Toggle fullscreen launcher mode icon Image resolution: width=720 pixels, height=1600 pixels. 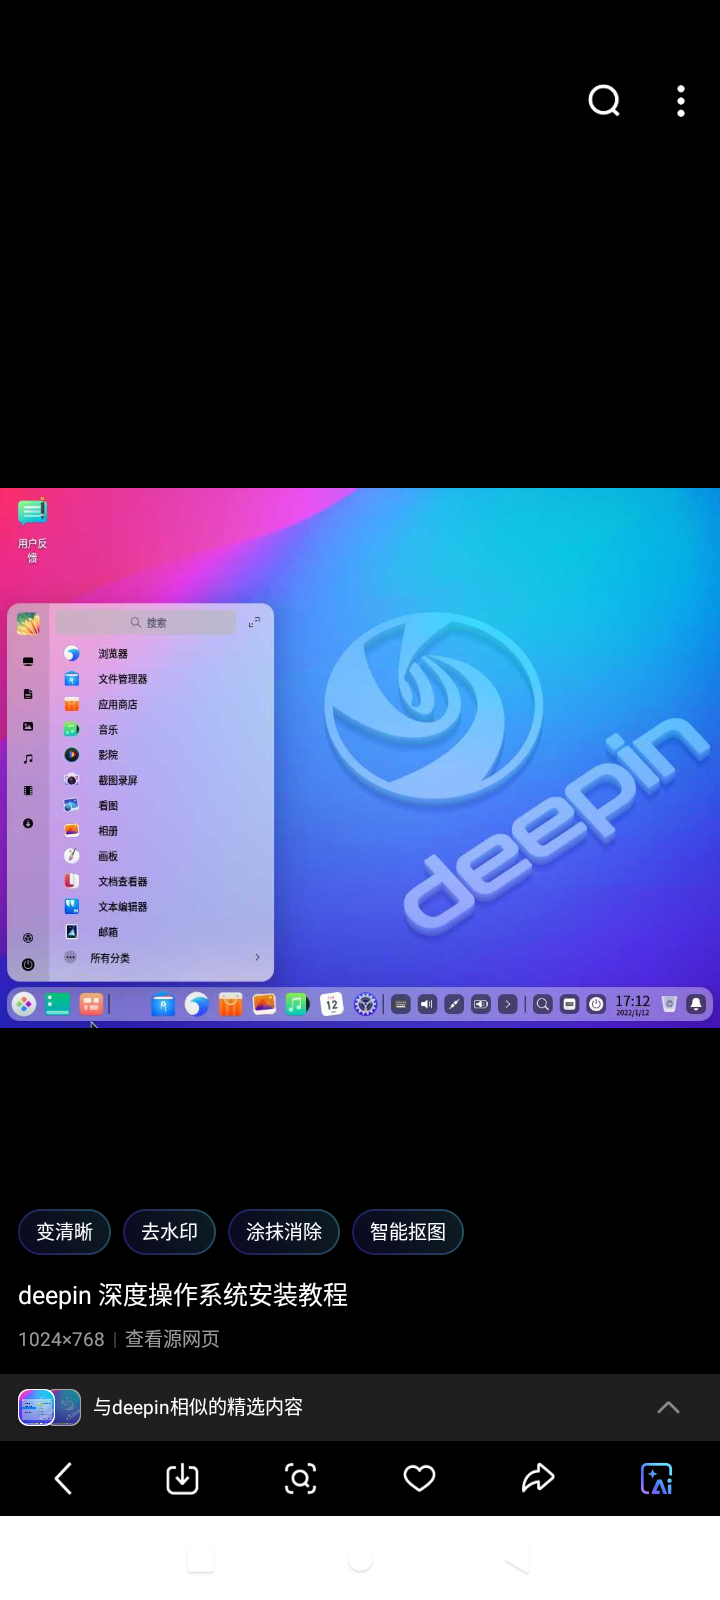pos(254,622)
